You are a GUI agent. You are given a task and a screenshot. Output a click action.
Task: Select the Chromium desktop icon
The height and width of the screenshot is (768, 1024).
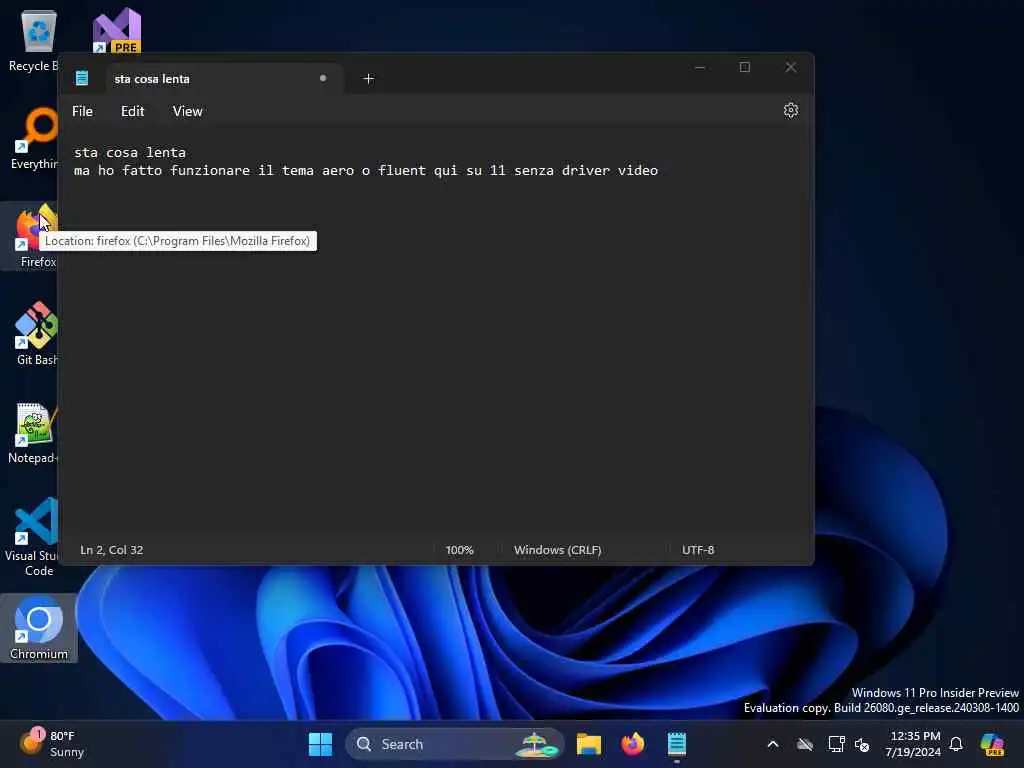tap(39, 628)
